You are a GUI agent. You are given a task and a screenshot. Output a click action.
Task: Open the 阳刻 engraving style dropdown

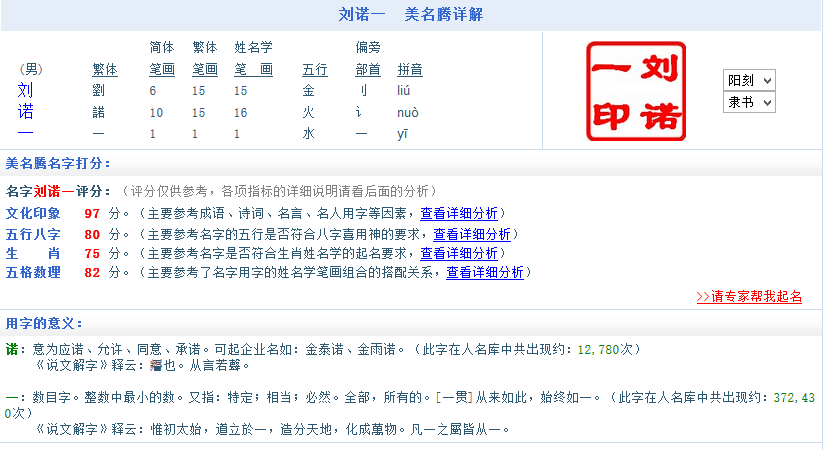(750, 80)
